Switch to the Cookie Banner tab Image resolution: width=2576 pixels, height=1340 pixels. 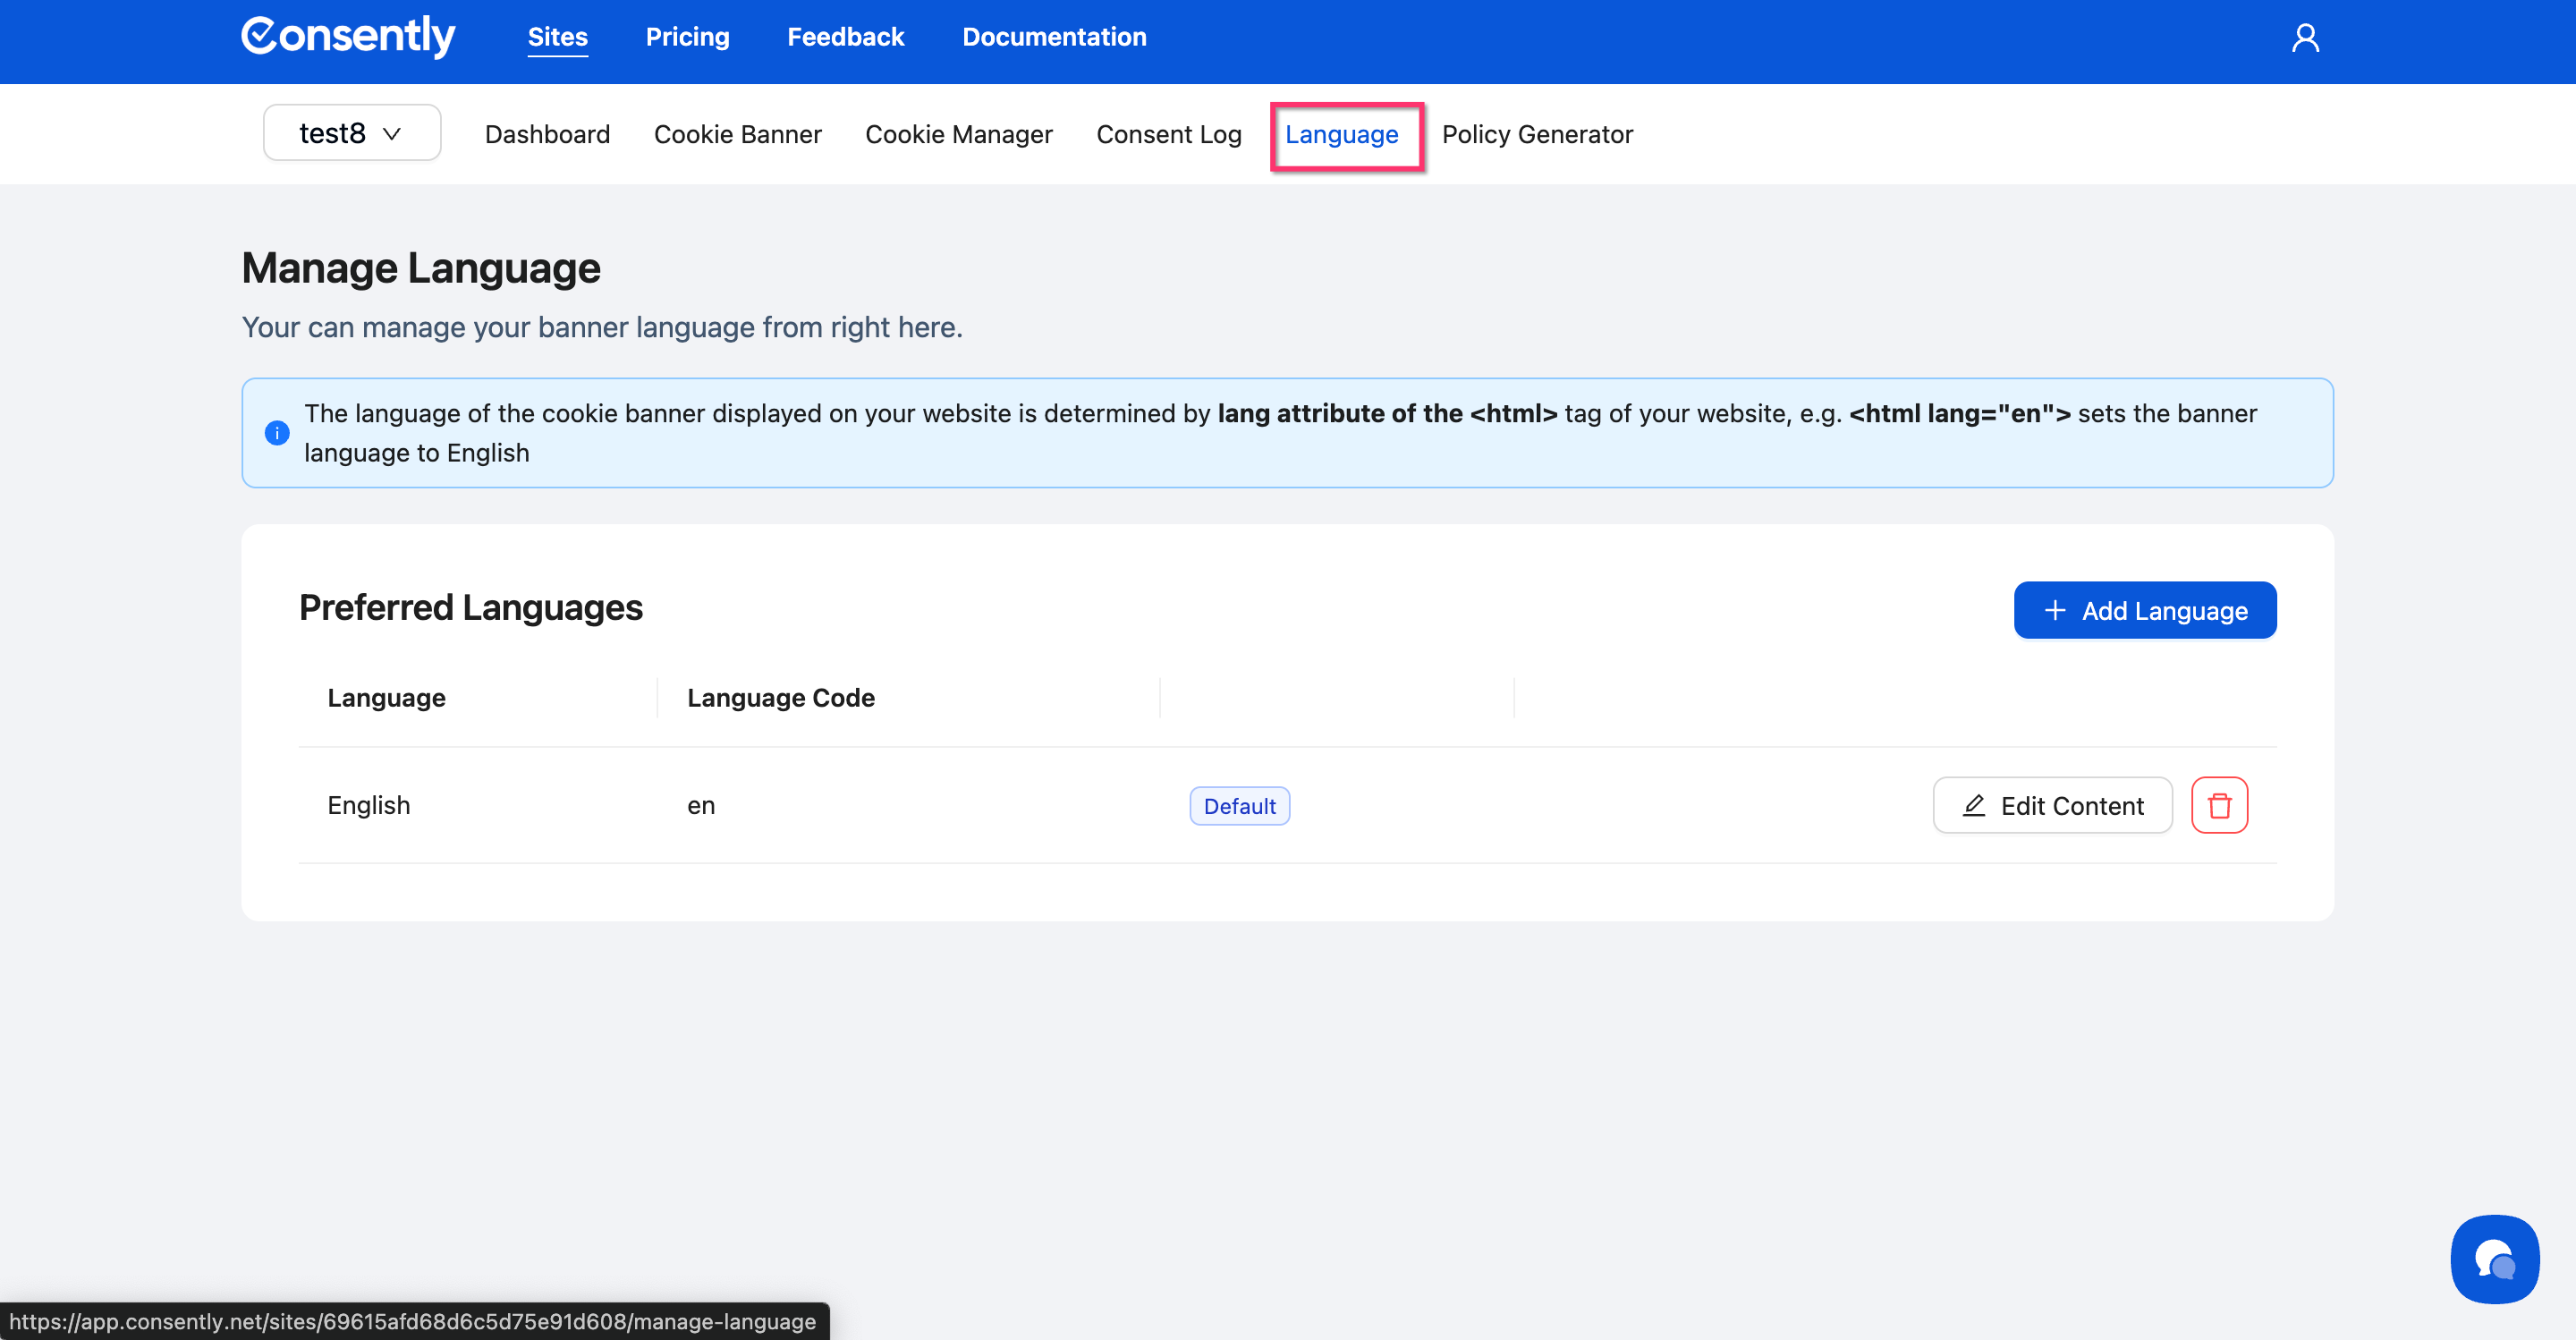coord(737,134)
